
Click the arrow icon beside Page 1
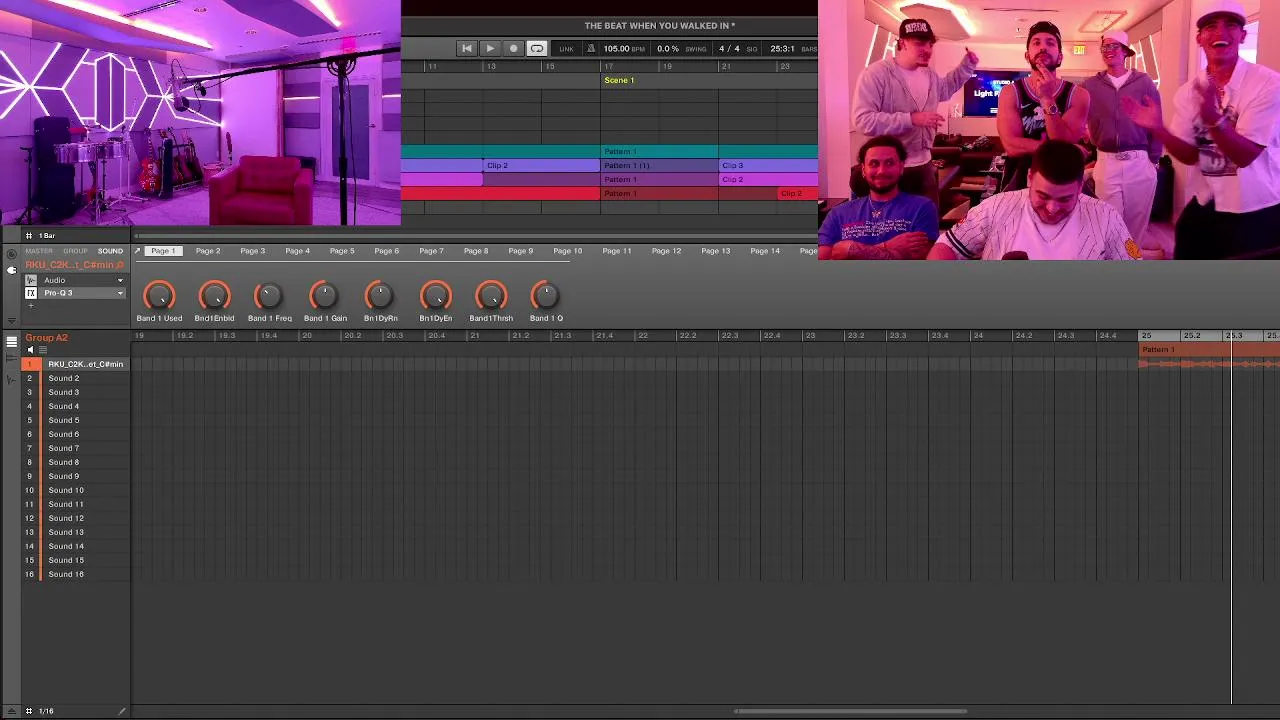point(137,251)
